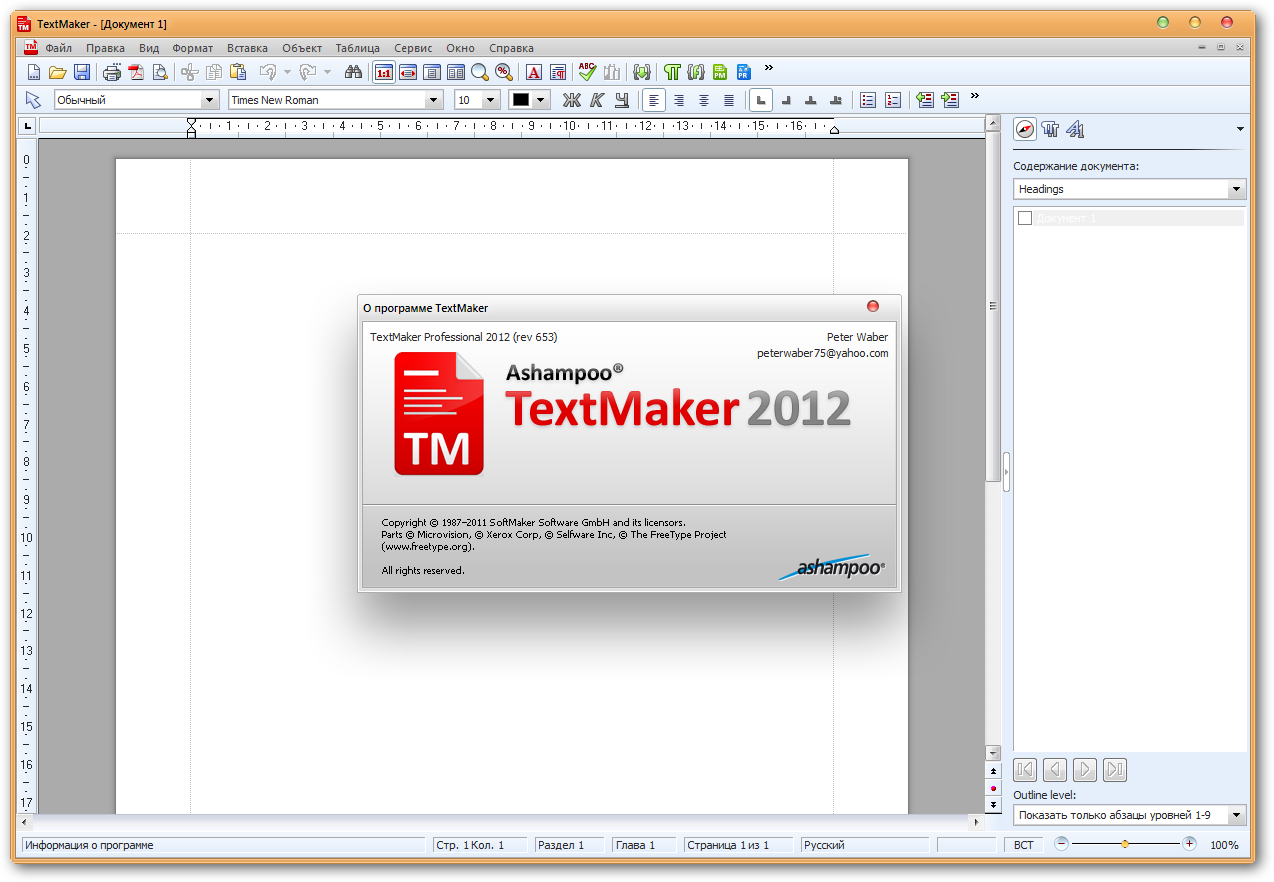Click the compass navigator icon in sidebar
Image resolution: width=1274 pixels, height=882 pixels.
click(x=1025, y=129)
